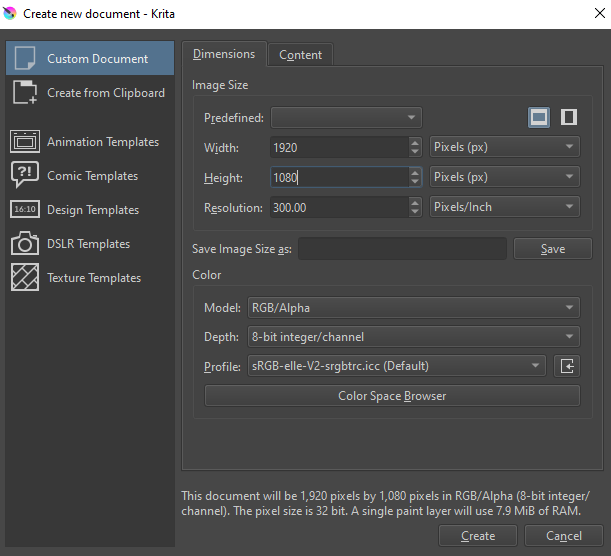Open the Color Space Browser
This screenshot has width=611, height=556.
(392, 396)
